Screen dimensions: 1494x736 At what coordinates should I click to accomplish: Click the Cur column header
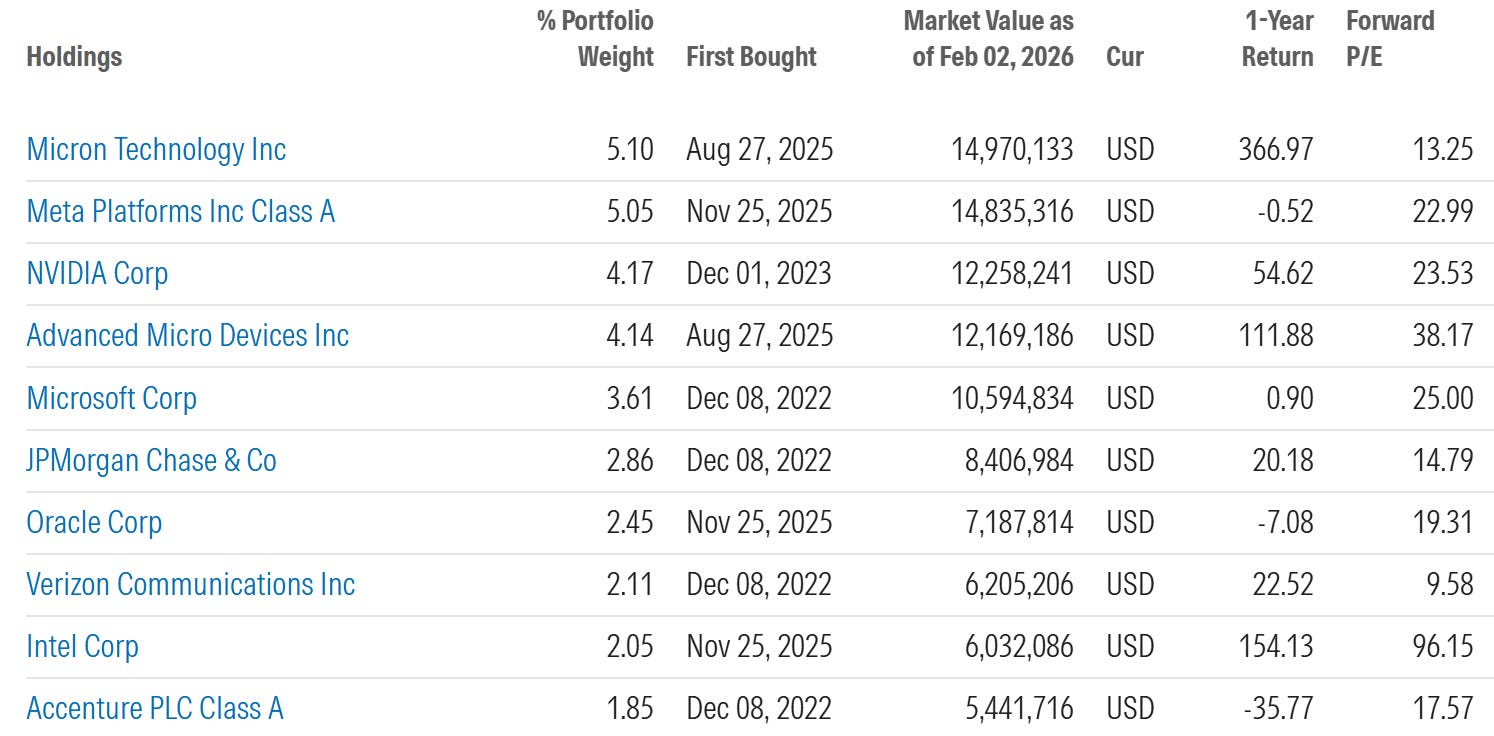(x=1125, y=57)
